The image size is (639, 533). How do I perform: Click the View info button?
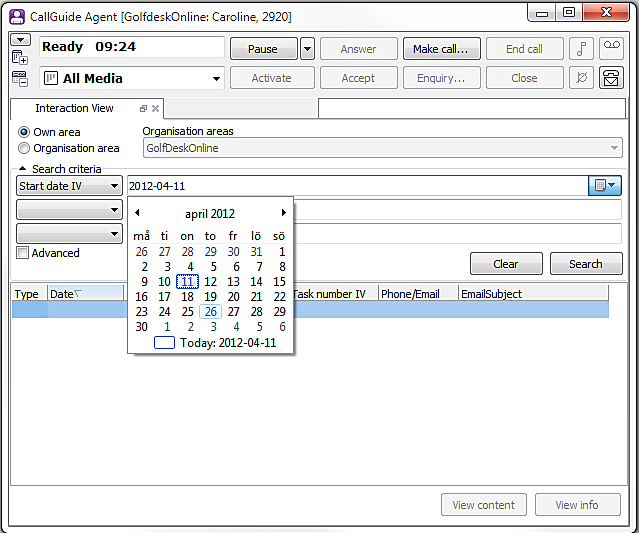[x=577, y=505]
